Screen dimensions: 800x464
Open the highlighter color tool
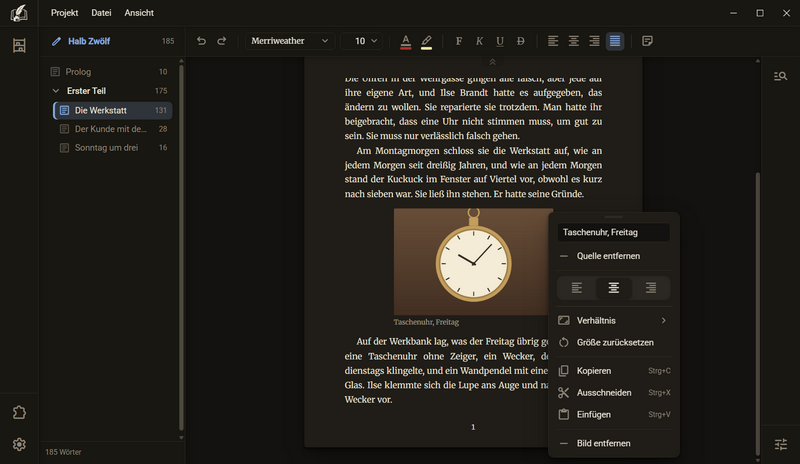click(x=427, y=41)
